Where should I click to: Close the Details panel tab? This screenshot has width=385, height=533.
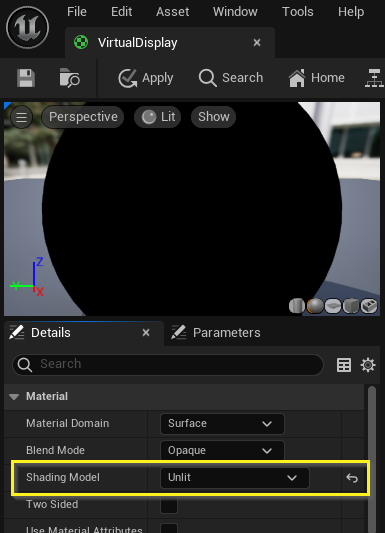pyautogui.click(x=146, y=332)
